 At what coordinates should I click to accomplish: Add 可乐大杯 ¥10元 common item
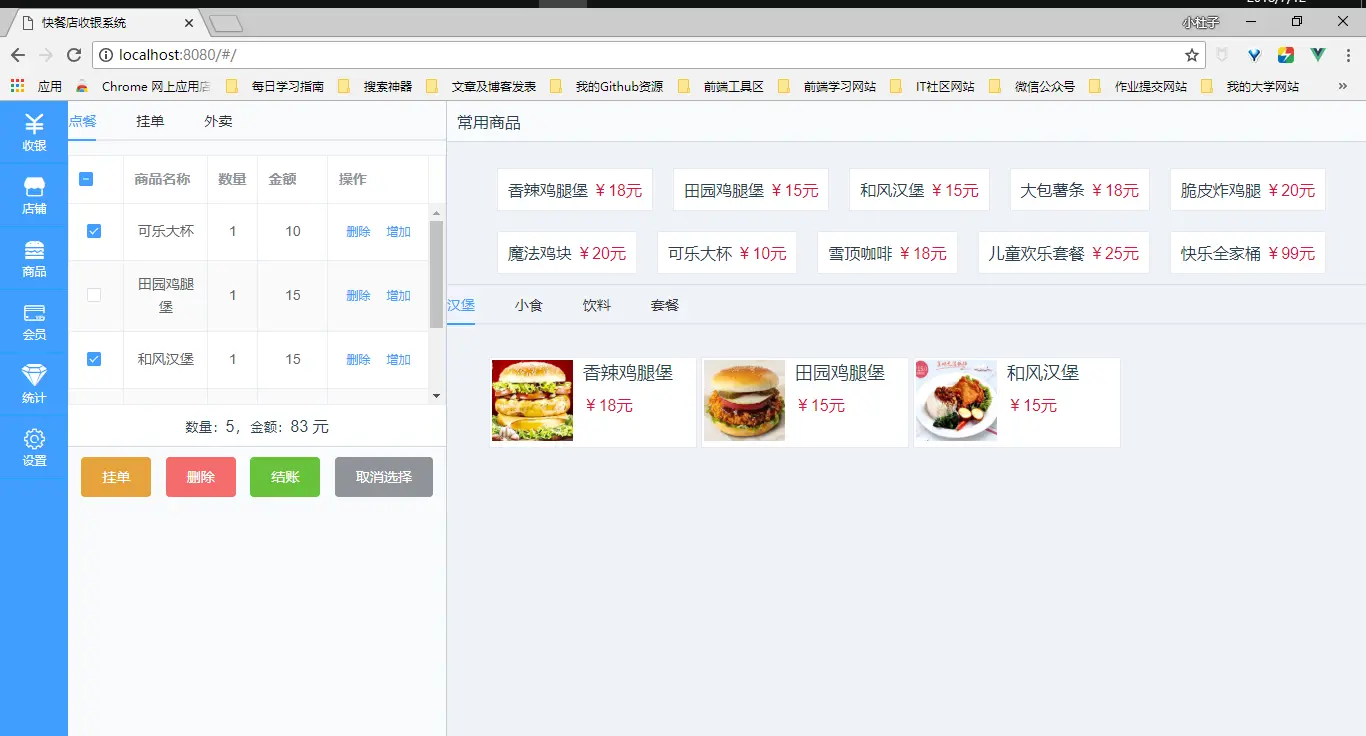(x=727, y=253)
